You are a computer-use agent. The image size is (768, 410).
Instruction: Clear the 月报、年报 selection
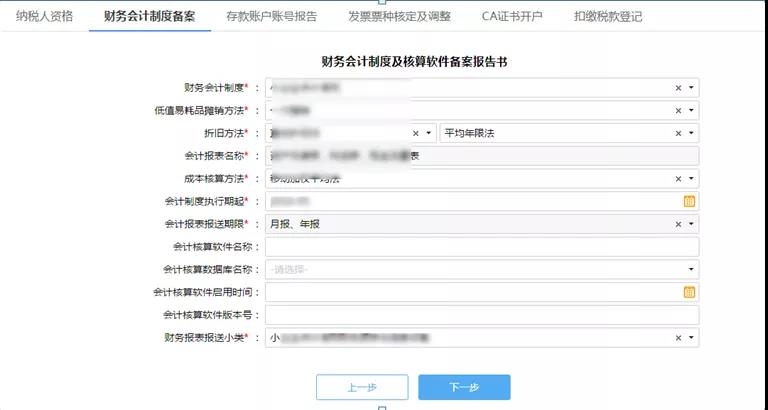point(678,224)
